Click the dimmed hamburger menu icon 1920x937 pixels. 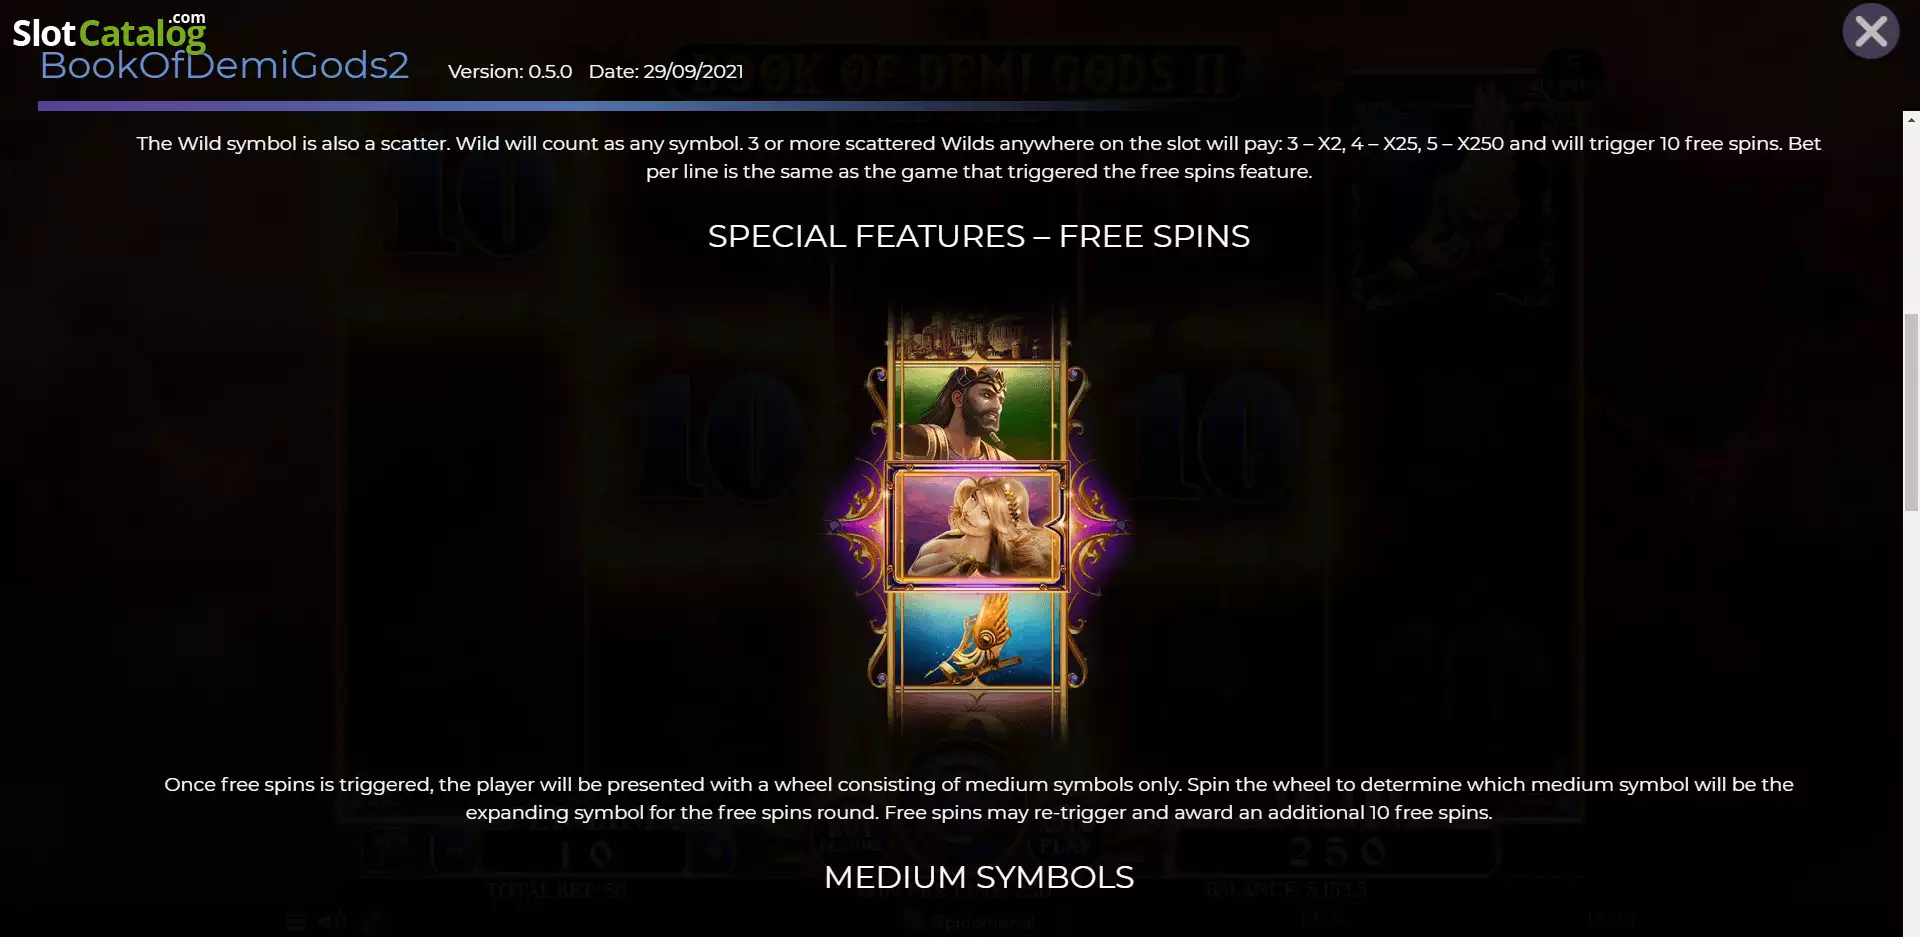pos(296,921)
